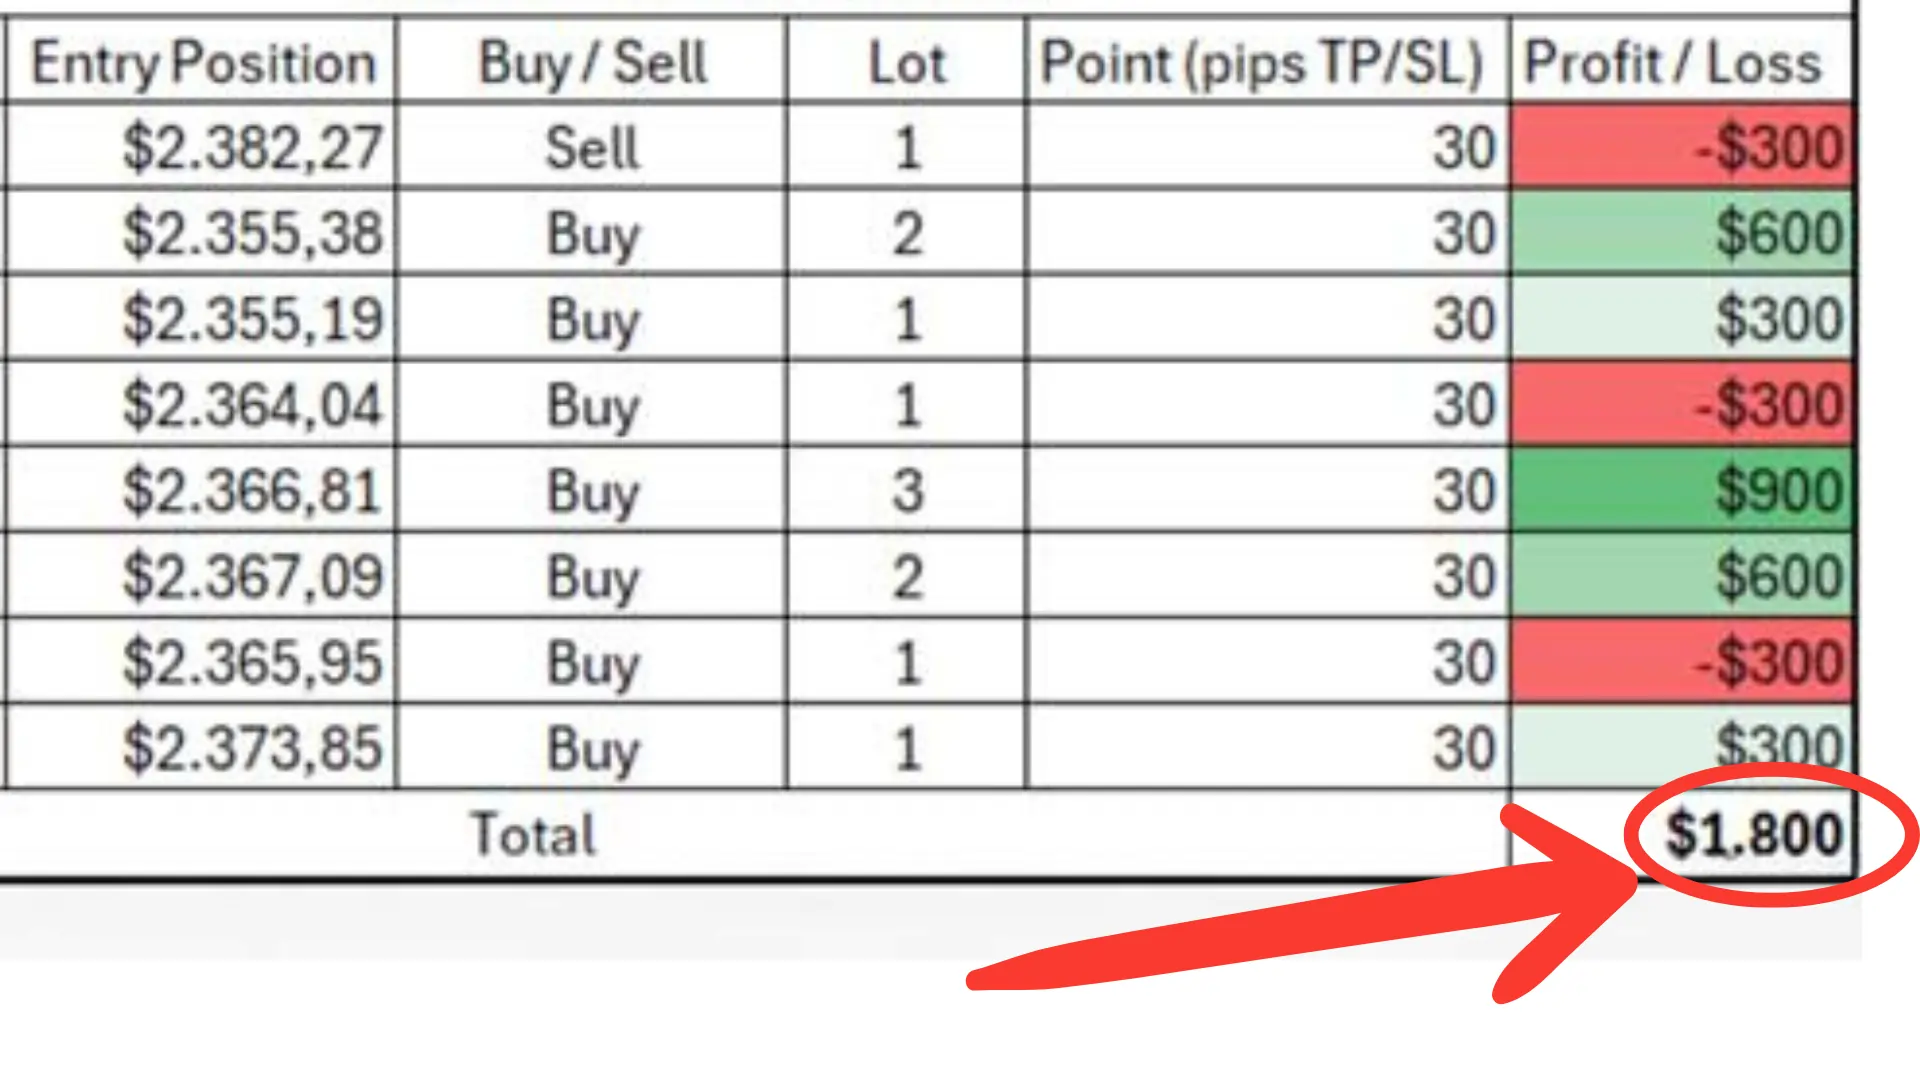This screenshot has width=1920, height=1080.
Task: Click the Point (pips TP/SL) header
Action: [1267, 60]
